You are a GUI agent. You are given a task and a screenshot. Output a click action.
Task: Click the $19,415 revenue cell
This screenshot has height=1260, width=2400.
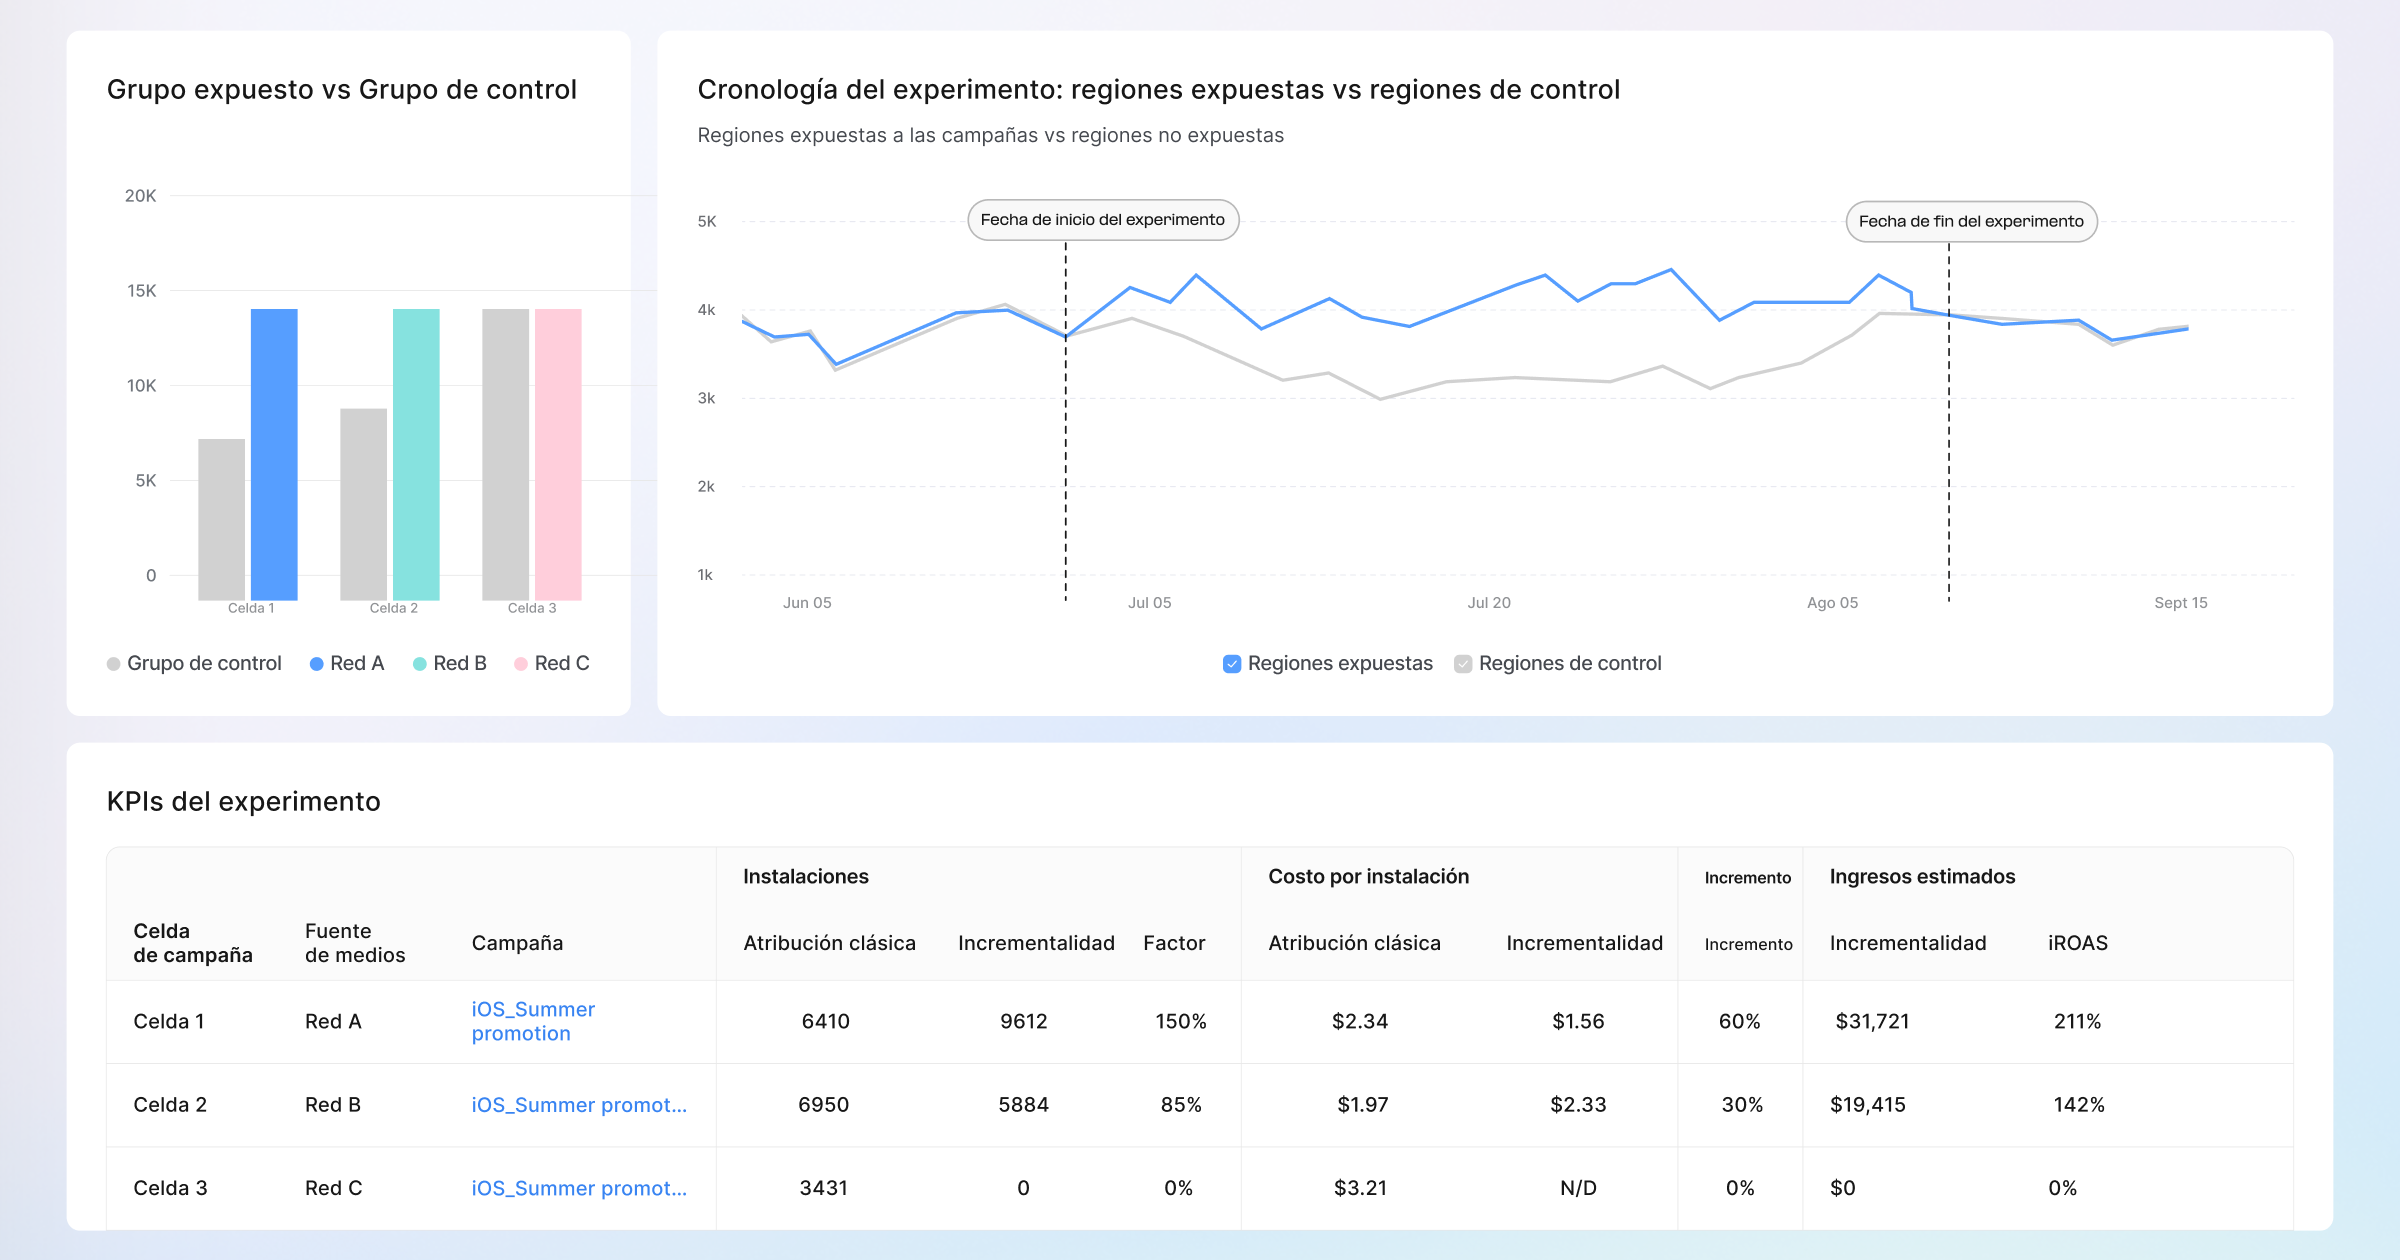1868,1105
